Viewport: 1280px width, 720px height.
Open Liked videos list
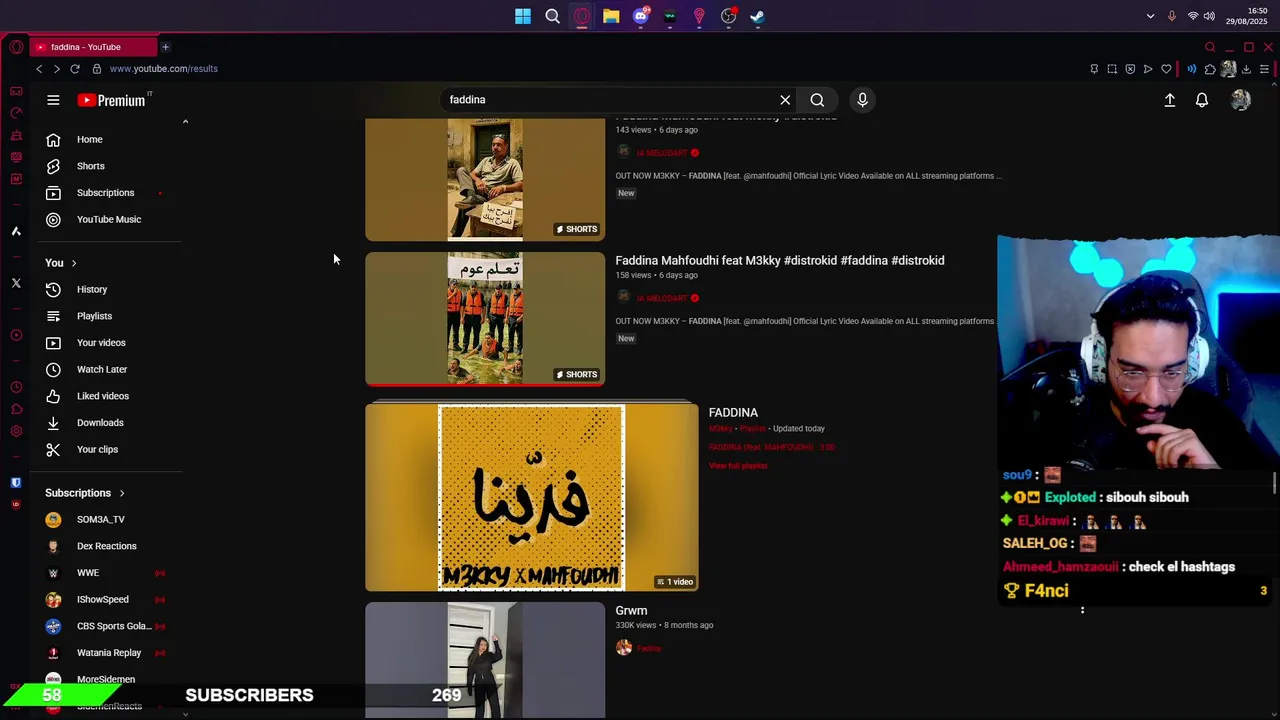(110, 396)
